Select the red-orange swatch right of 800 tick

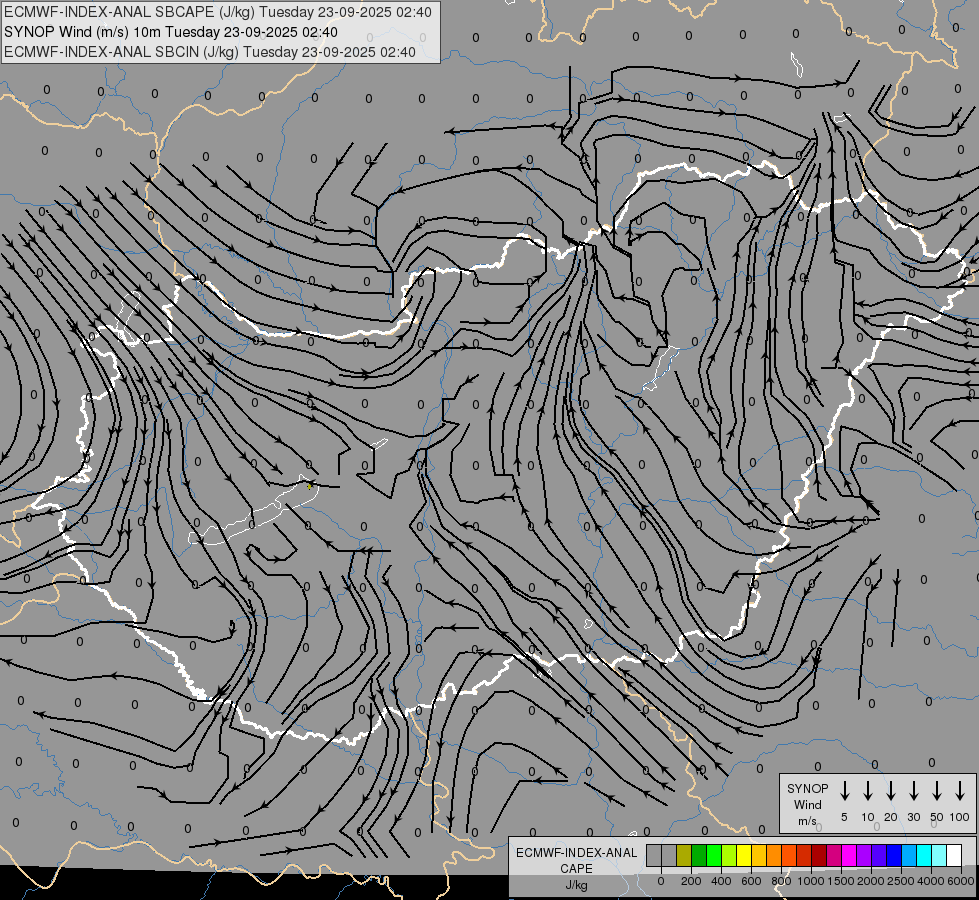coord(789,856)
